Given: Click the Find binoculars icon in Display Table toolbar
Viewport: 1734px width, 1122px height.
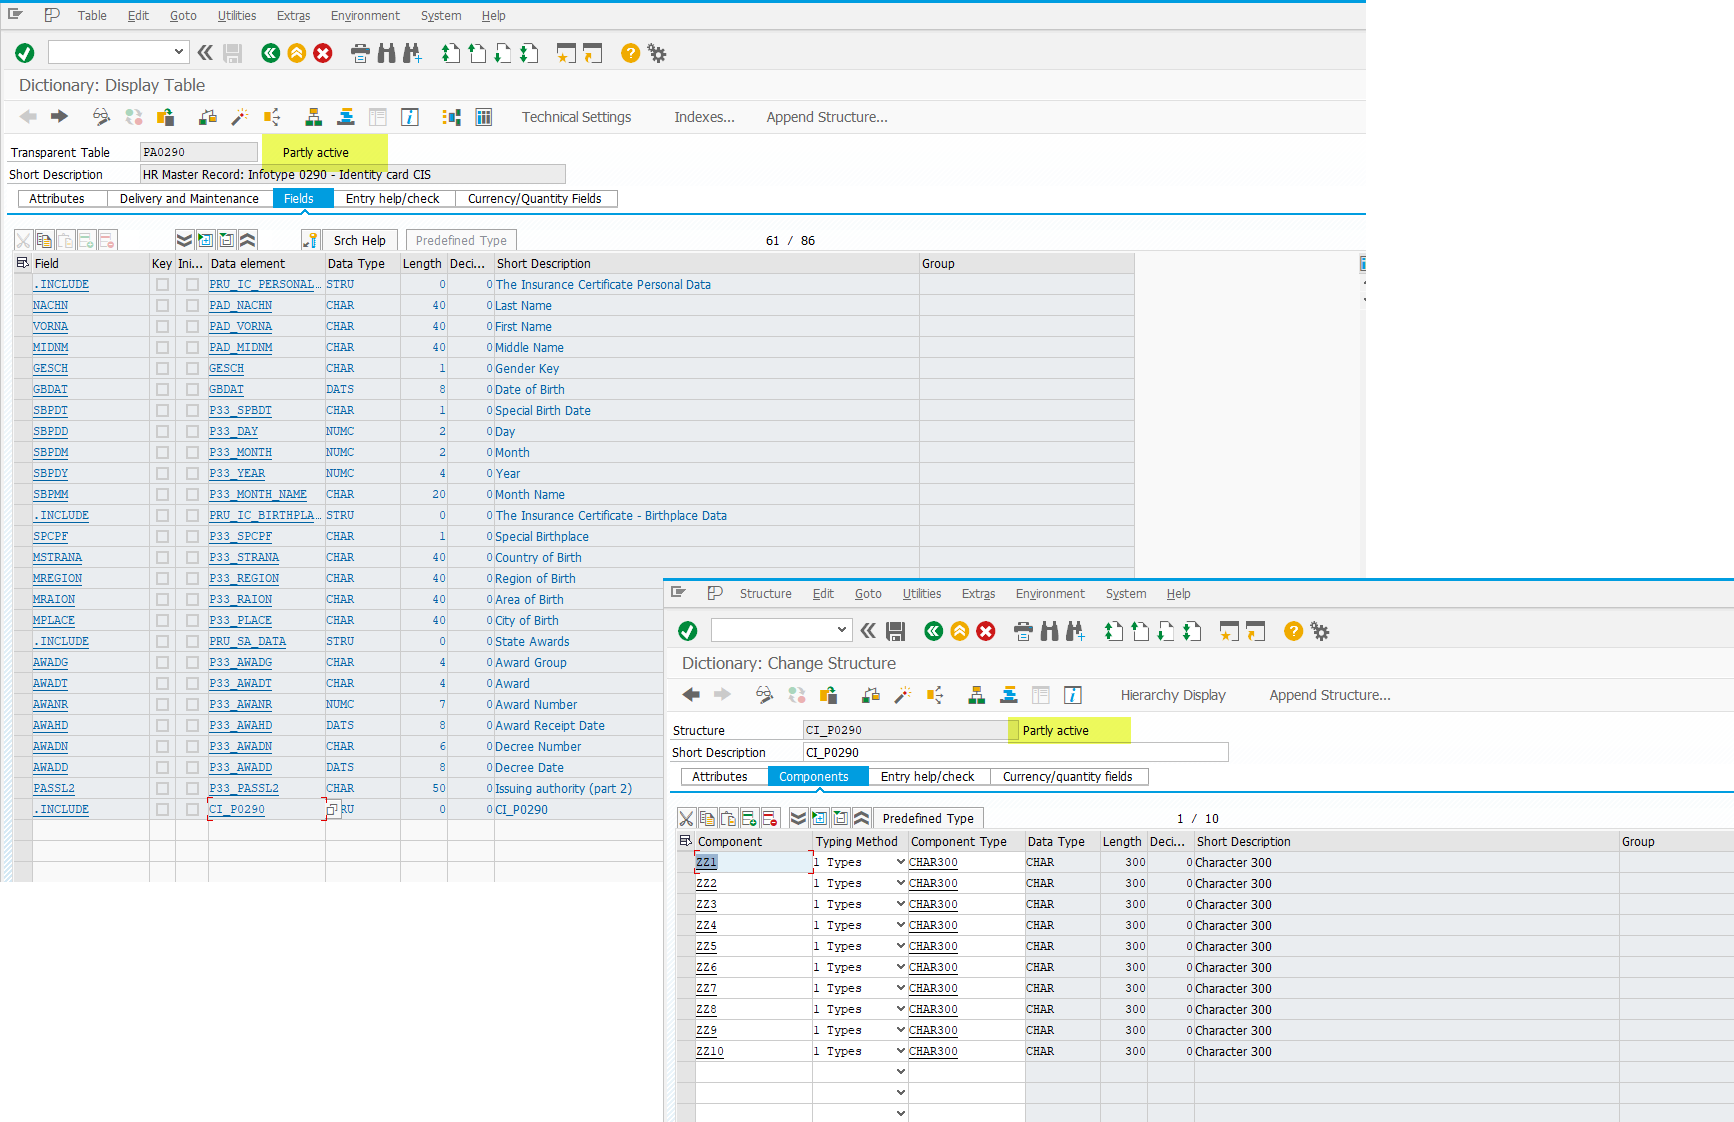Looking at the screenshot, I should pos(386,53).
